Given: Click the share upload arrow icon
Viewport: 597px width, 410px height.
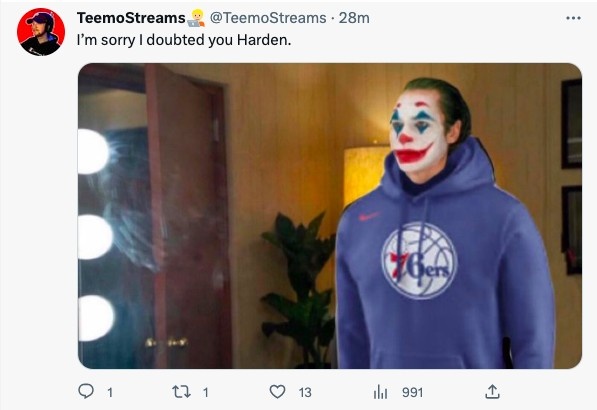Looking at the screenshot, I should tap(492, 391).
